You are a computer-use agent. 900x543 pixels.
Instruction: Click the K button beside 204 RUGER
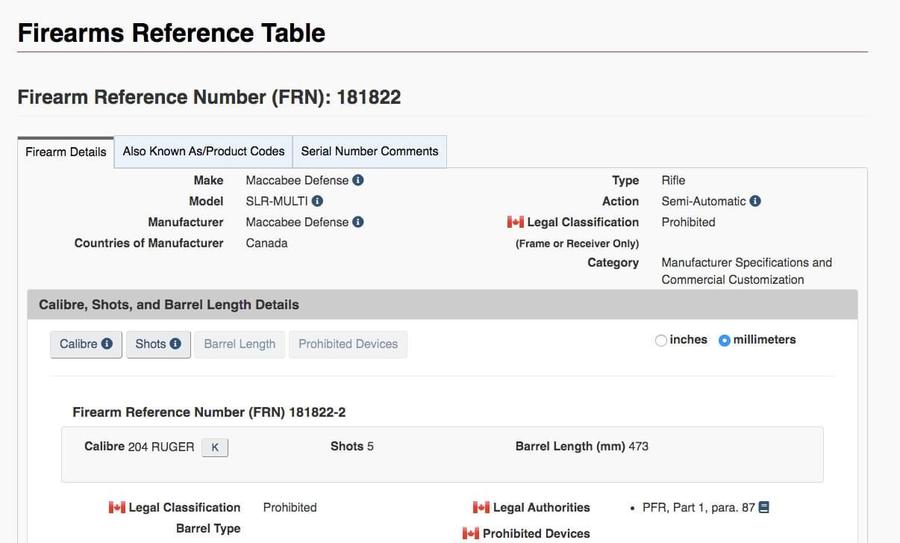(215, 447)
